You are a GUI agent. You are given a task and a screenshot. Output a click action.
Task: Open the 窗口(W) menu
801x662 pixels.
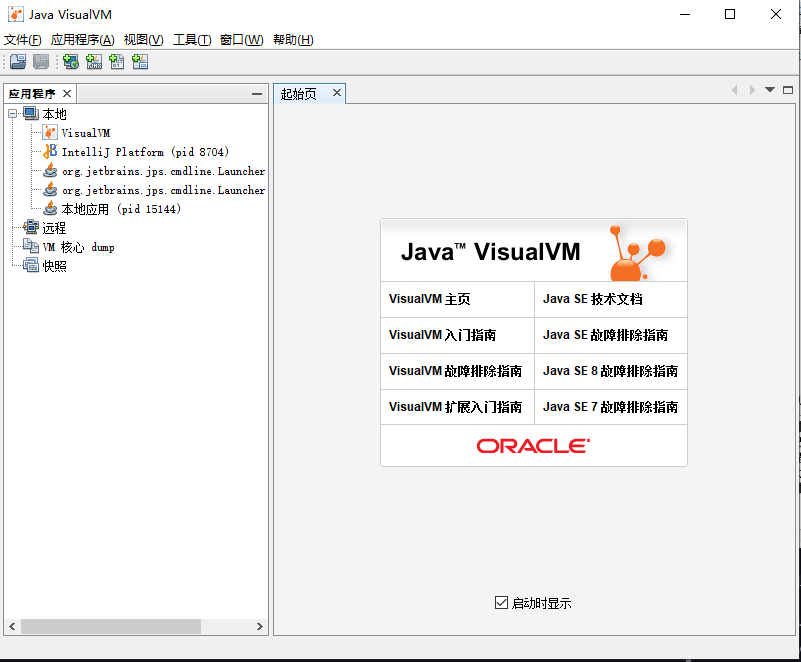pos(242,39)
